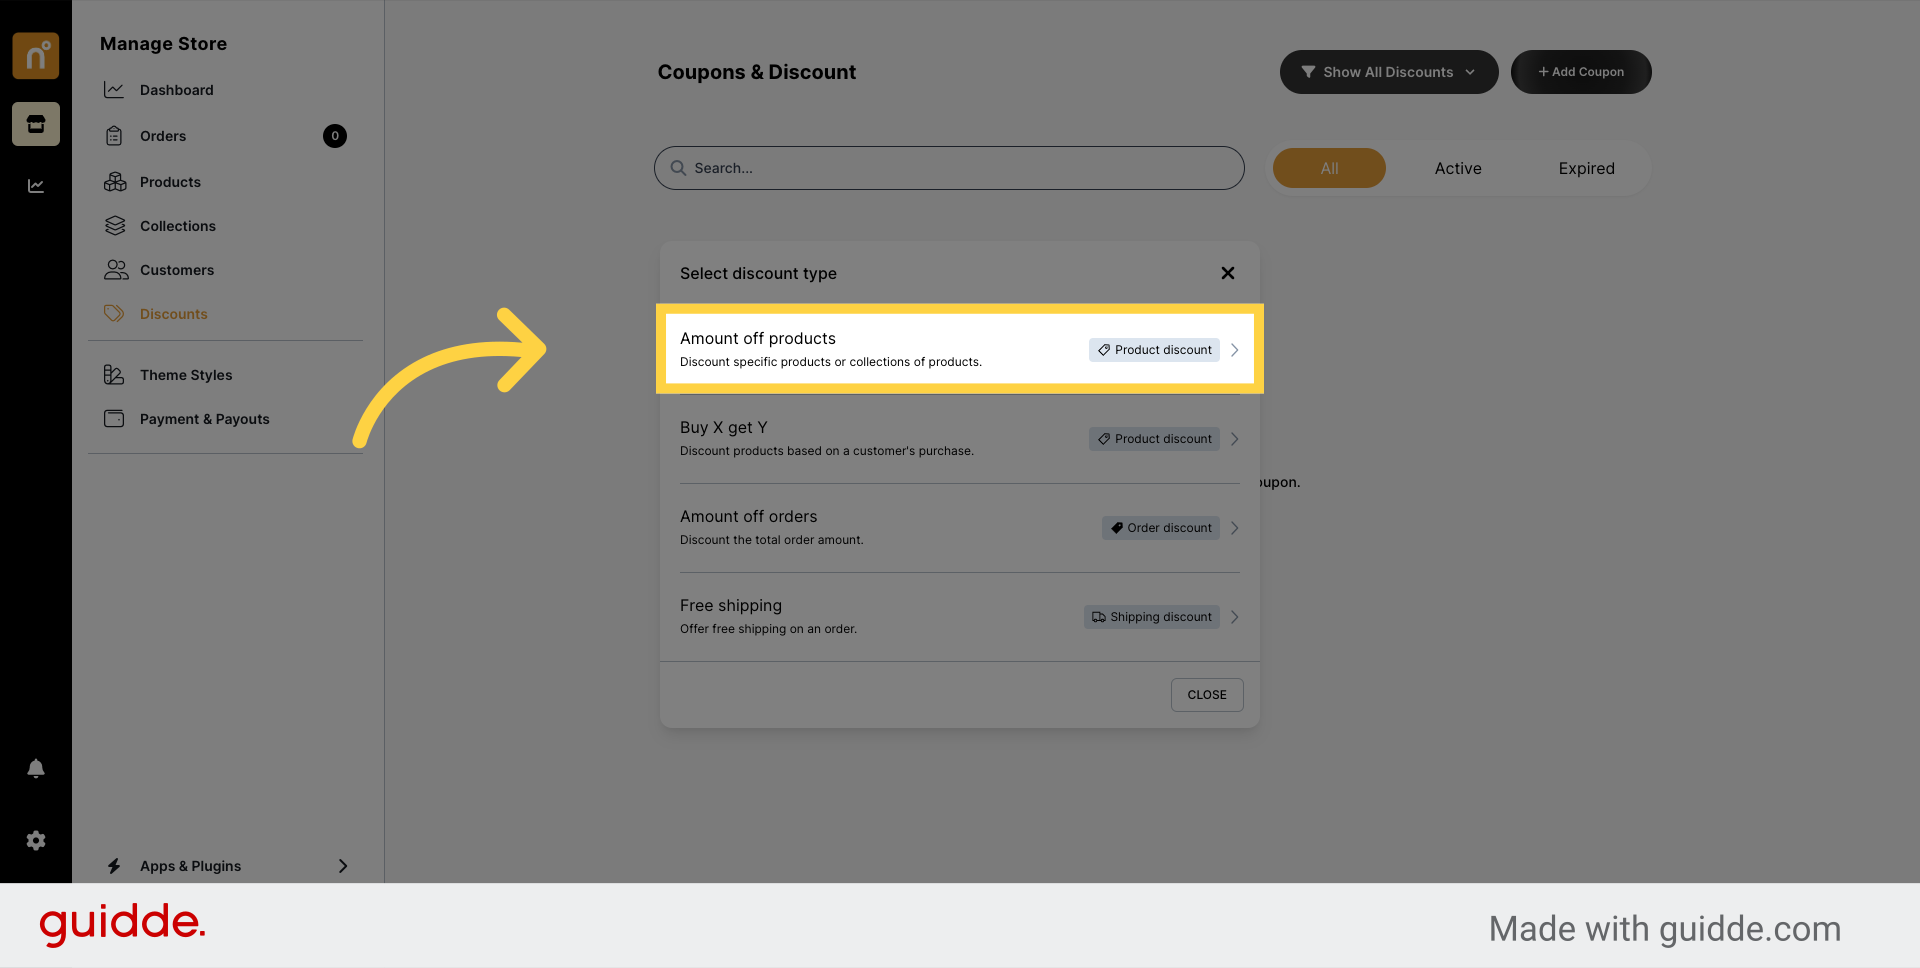Focus the Search coupons field
Viewport: 1920px width, 968px height.
949,168
